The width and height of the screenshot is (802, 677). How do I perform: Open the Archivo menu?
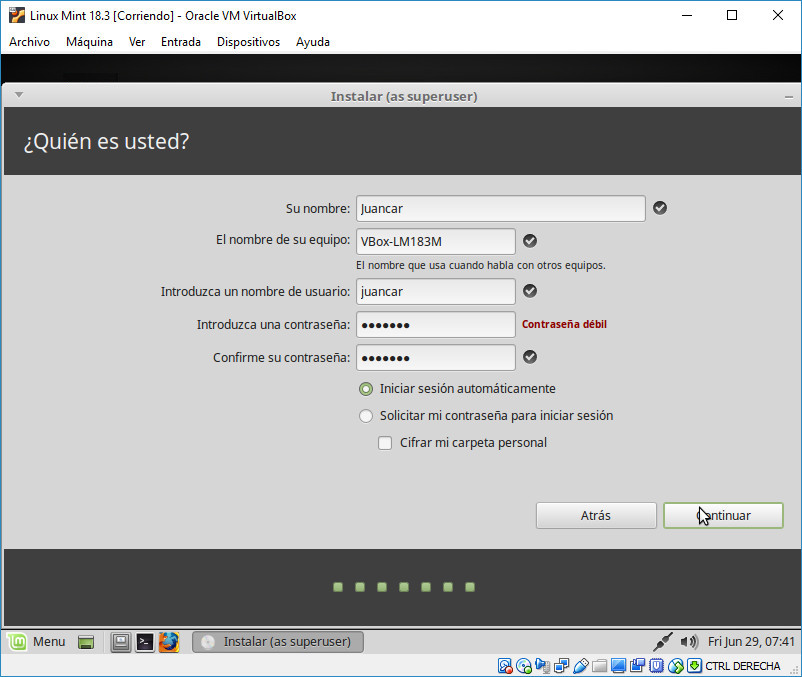[29, 42]
